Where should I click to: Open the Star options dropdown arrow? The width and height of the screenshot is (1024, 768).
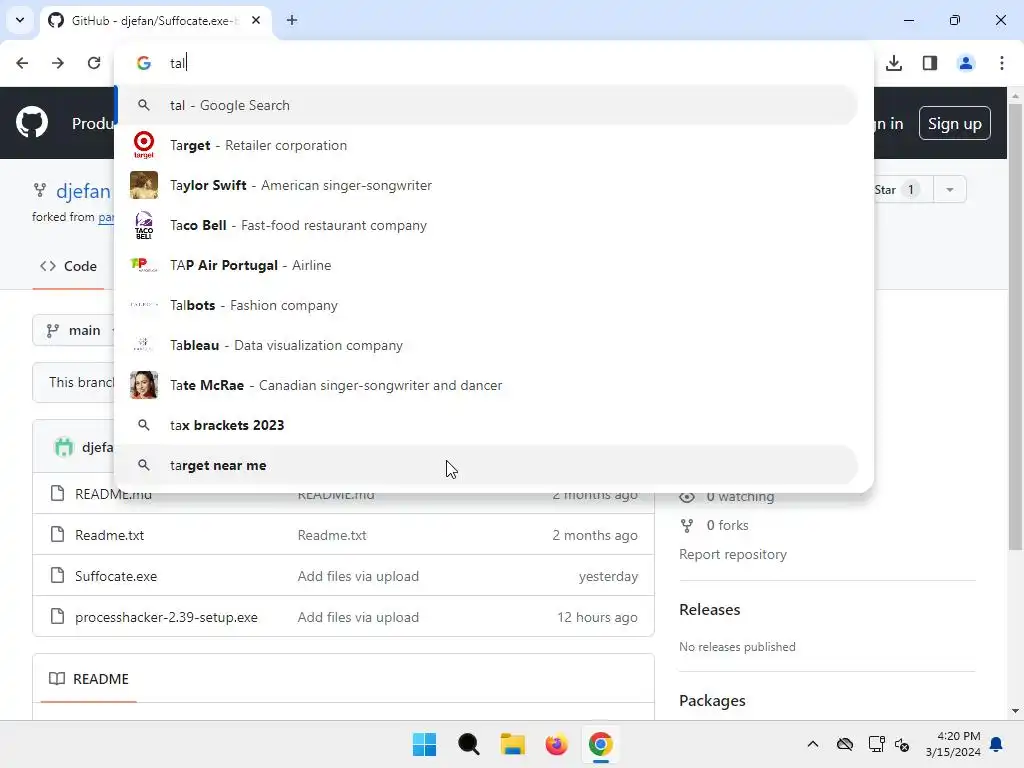click(950, 189)
